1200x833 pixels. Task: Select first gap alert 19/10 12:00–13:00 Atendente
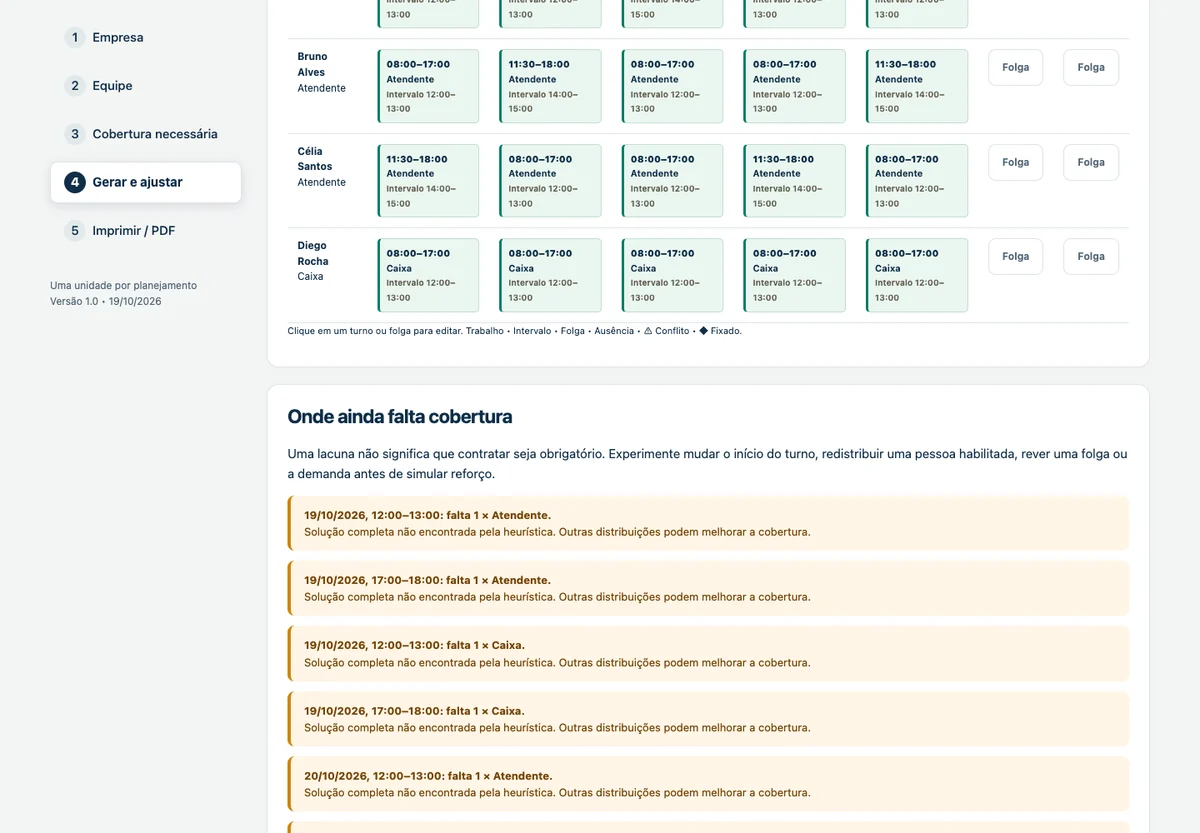click(x=708, y=523)
